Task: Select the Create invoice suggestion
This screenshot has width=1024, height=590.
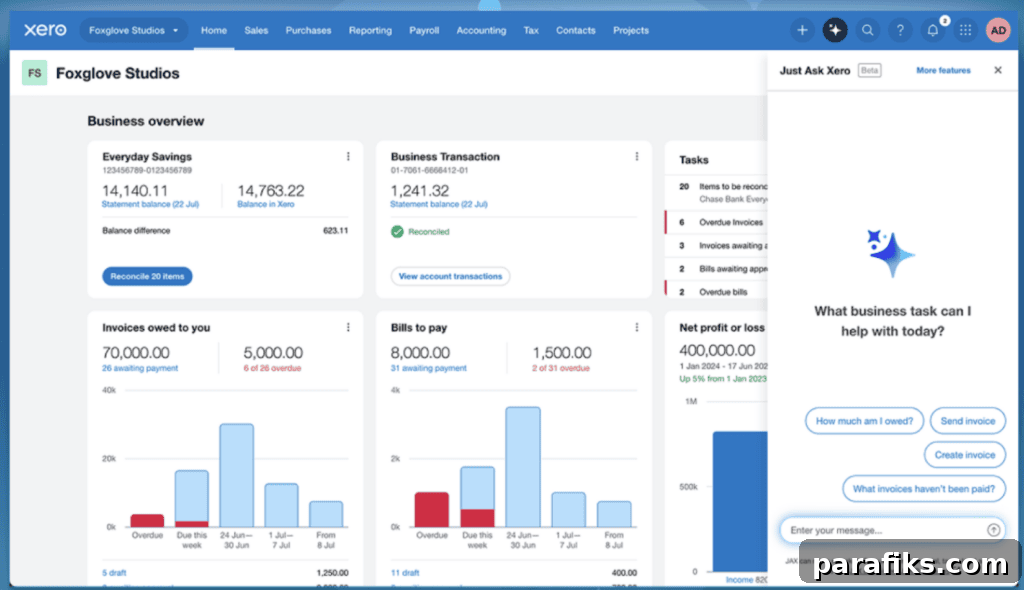Action: (965, 455)
